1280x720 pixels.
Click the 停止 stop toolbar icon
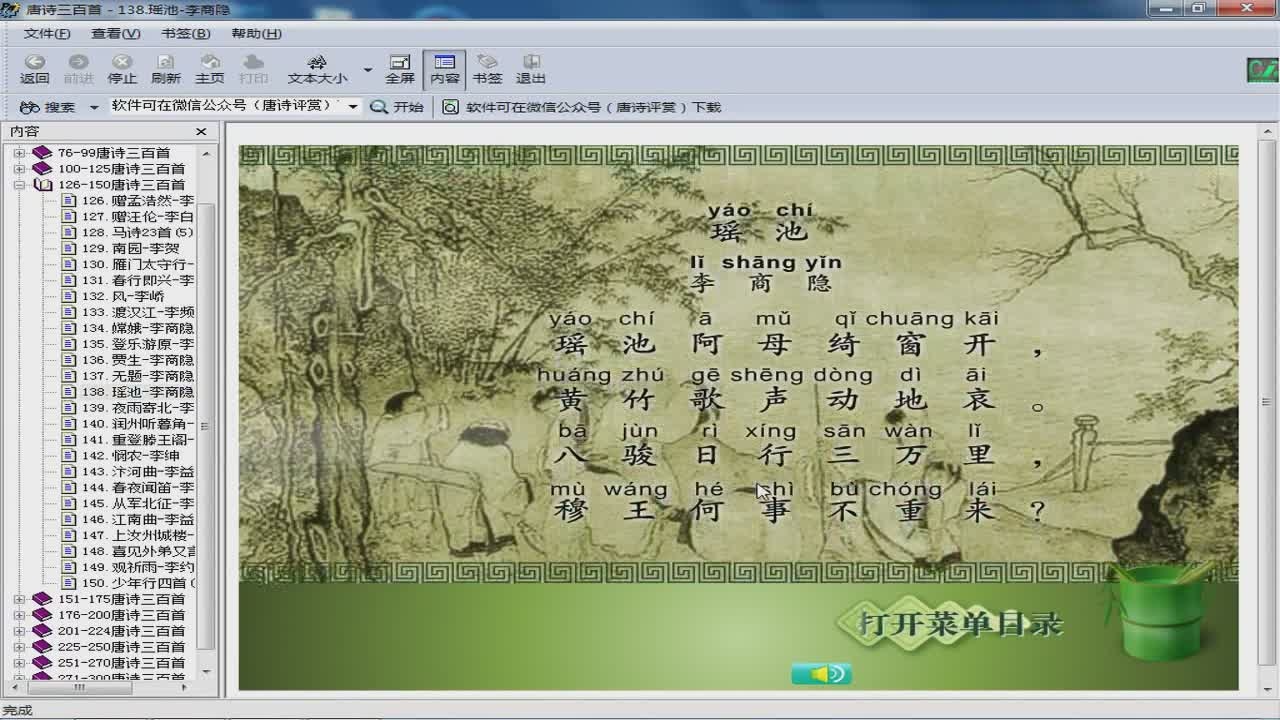[122, 69]
